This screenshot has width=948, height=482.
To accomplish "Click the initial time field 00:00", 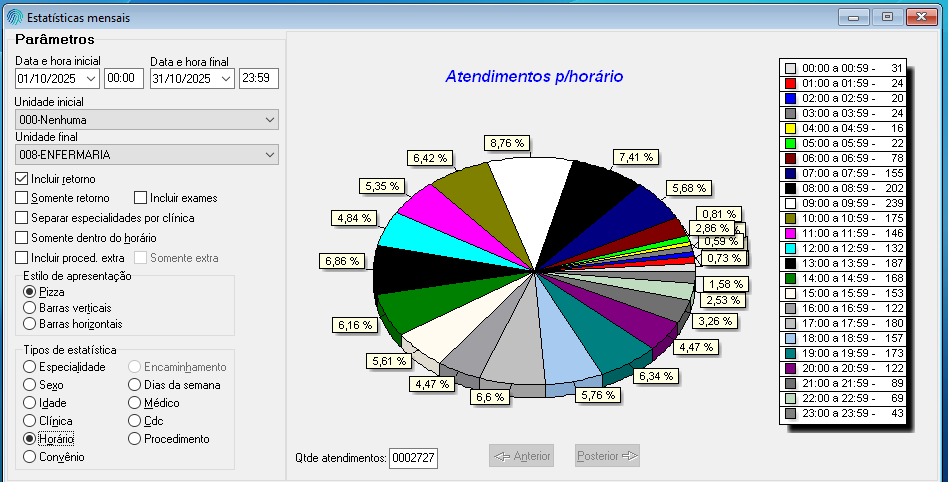I will pos(124,78).
